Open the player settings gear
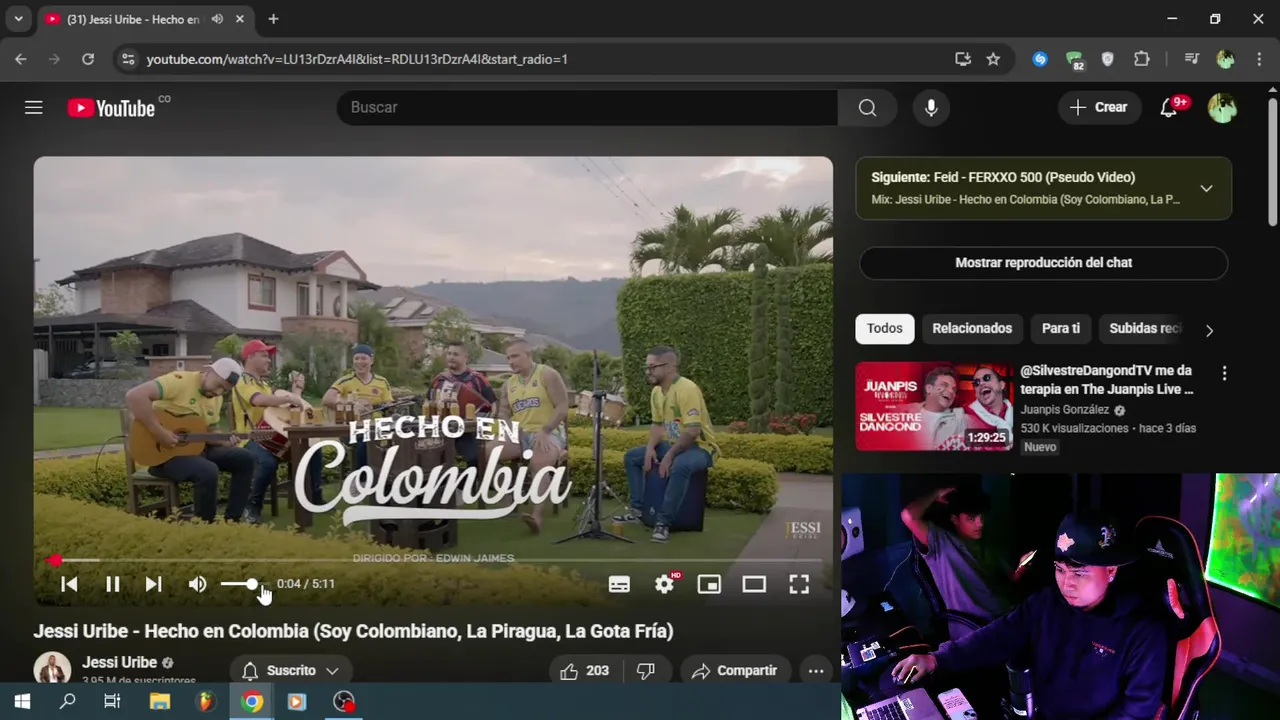The height and width of the screenshot is (720, 1280). (x=665, y=584)
